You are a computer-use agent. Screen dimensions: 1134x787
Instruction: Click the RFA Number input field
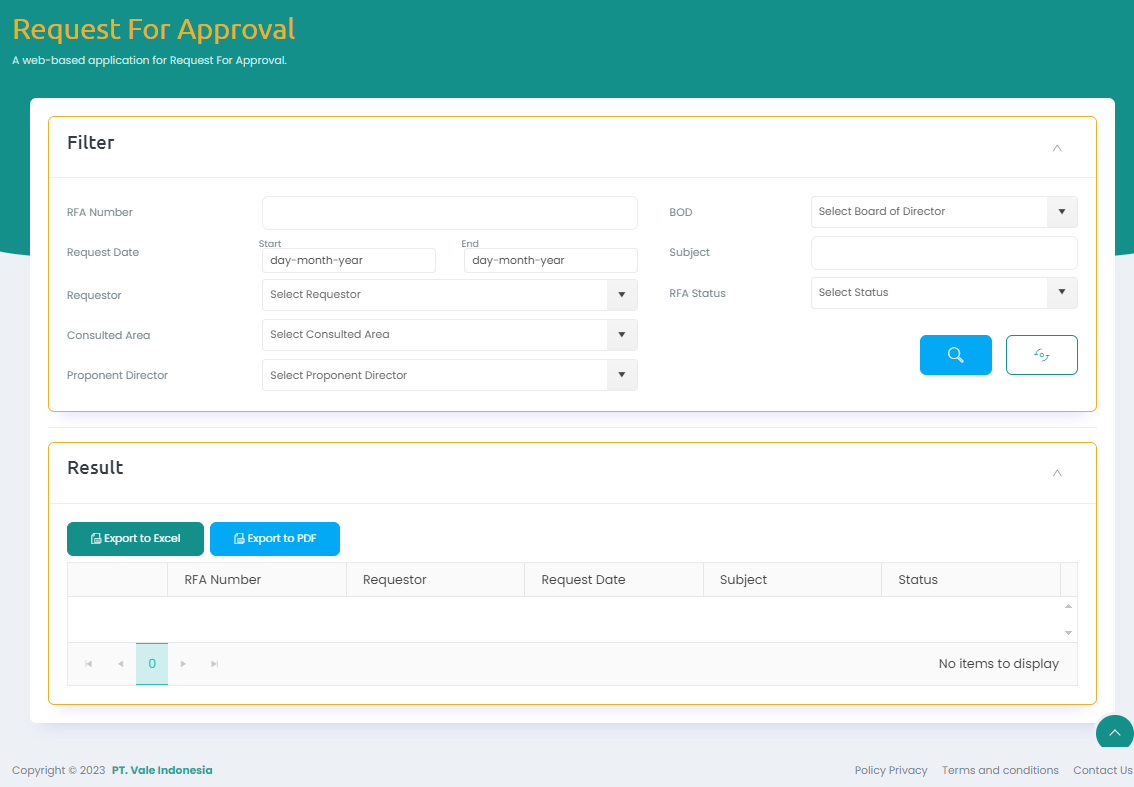click(449, 213)
